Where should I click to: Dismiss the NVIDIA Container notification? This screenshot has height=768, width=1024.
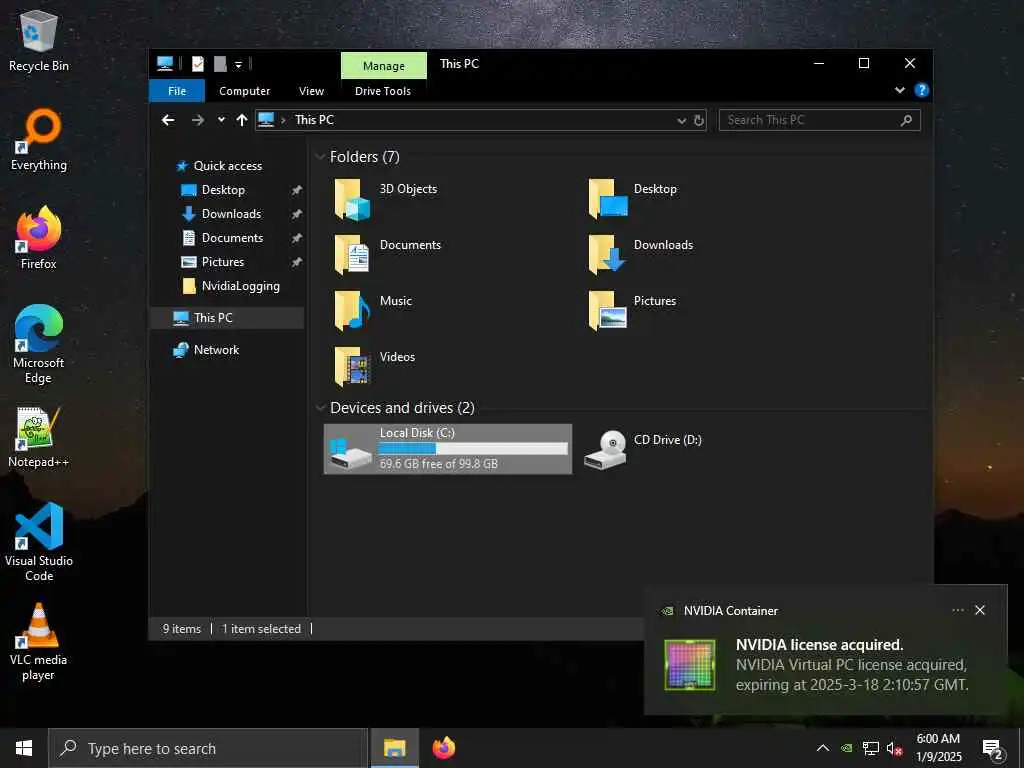pos(980,610)
